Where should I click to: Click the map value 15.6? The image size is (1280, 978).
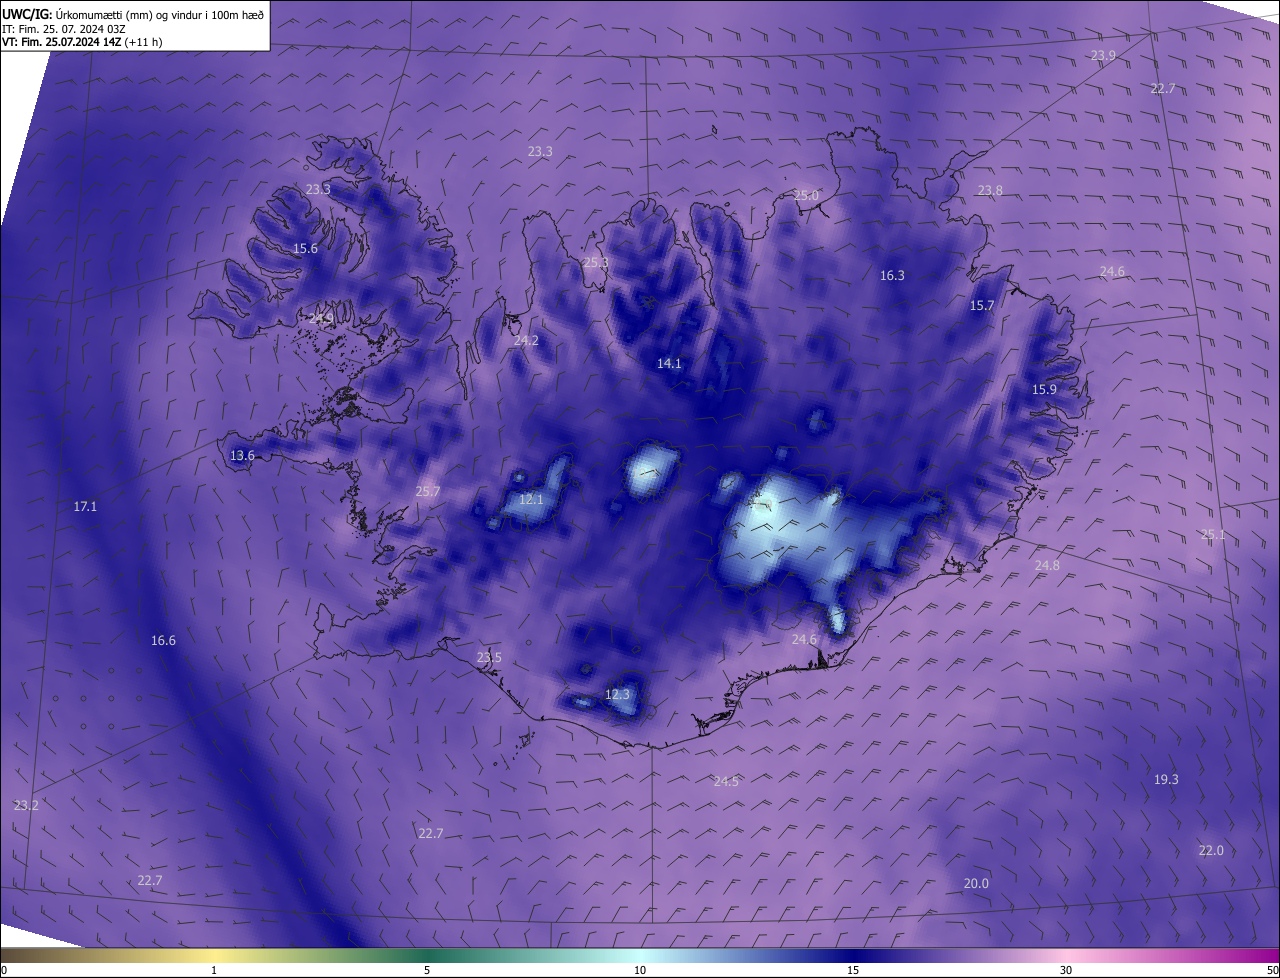(306, 249)
